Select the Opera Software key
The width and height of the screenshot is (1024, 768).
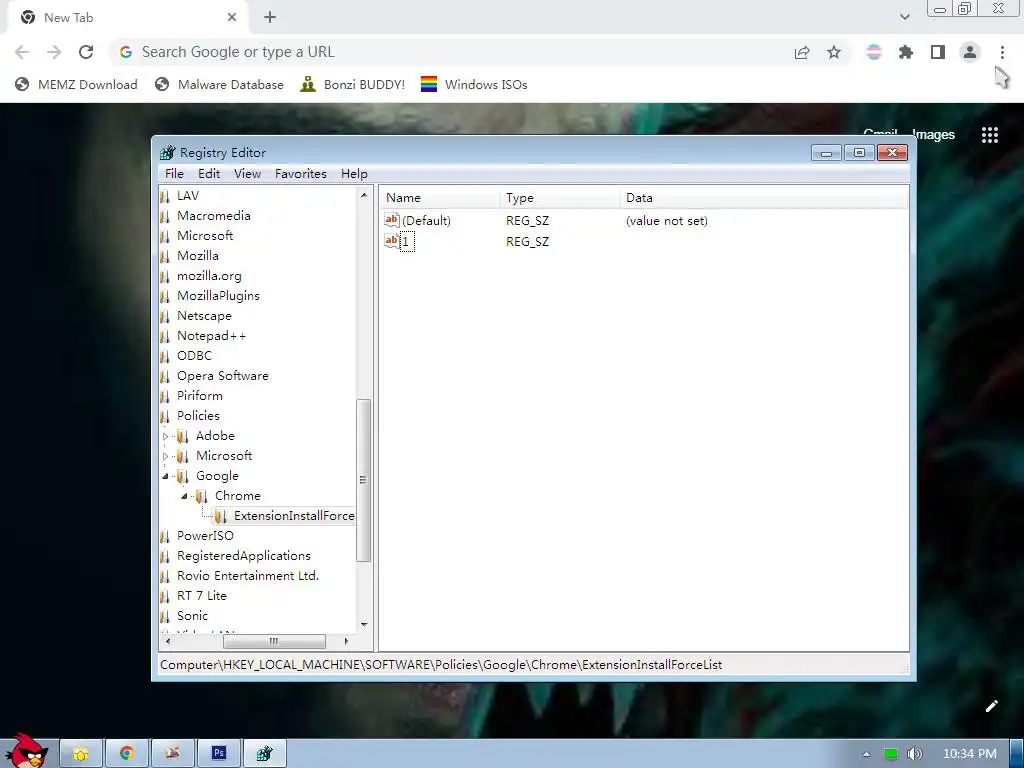[x=223, y=376]
